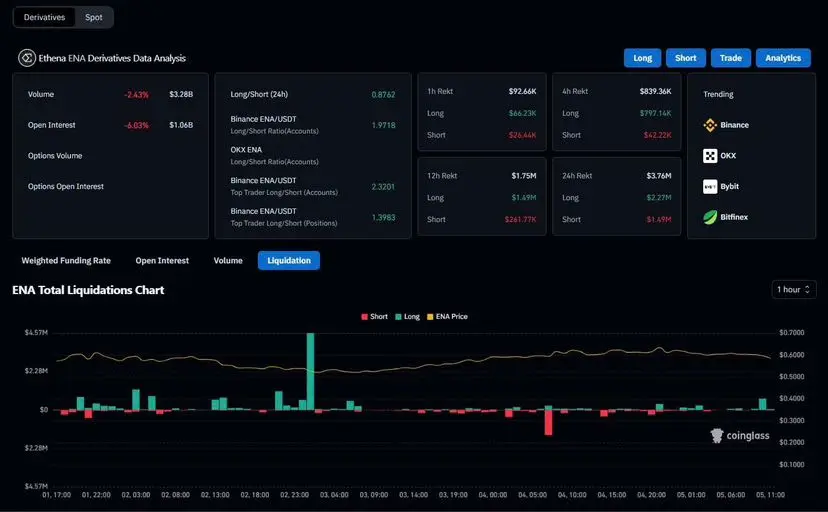Click the Options Volume row label
The width and height of the screenshot is (828, 512).
[55, 156]
